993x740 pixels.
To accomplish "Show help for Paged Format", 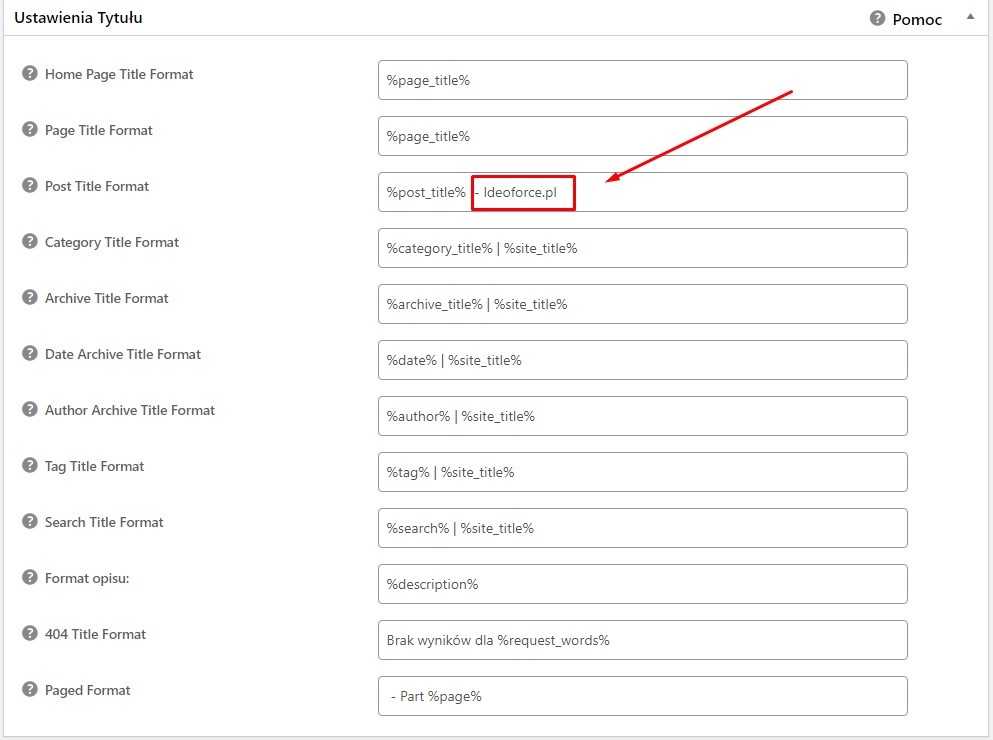I will coord(30,690).
